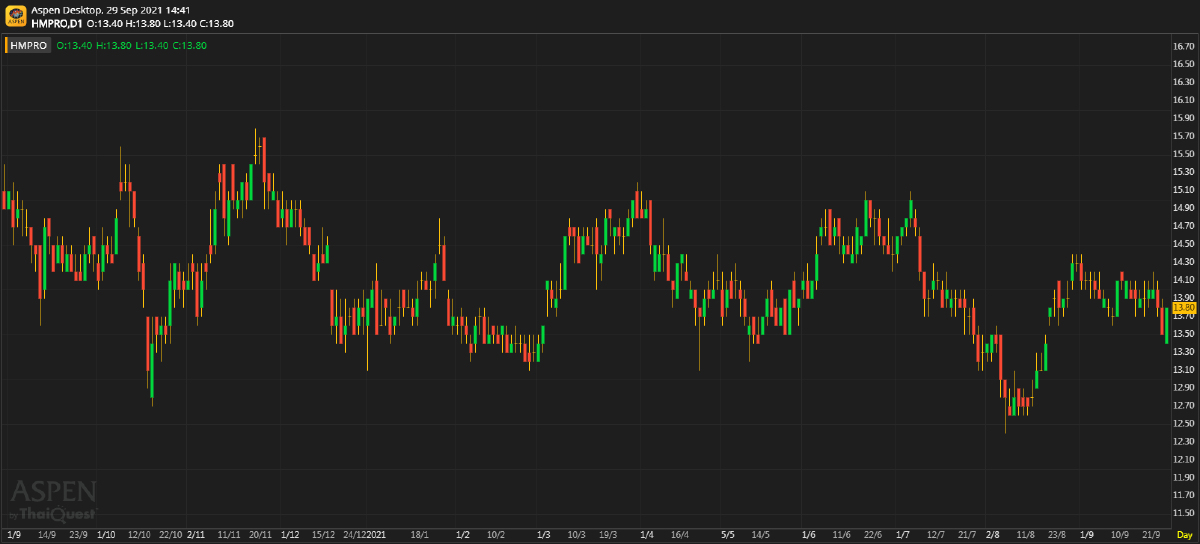
Task: Click the 2/11 date label
Action: [196, 536]
